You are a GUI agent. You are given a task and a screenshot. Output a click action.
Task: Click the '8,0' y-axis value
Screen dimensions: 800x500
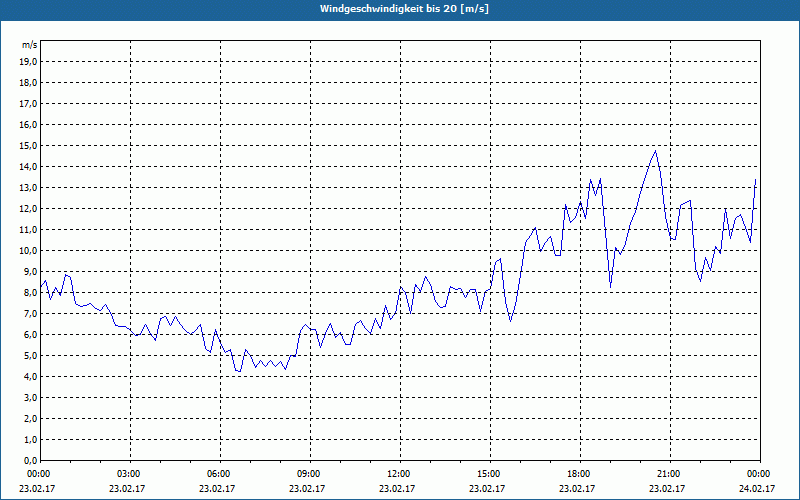(x=31, y=293)
